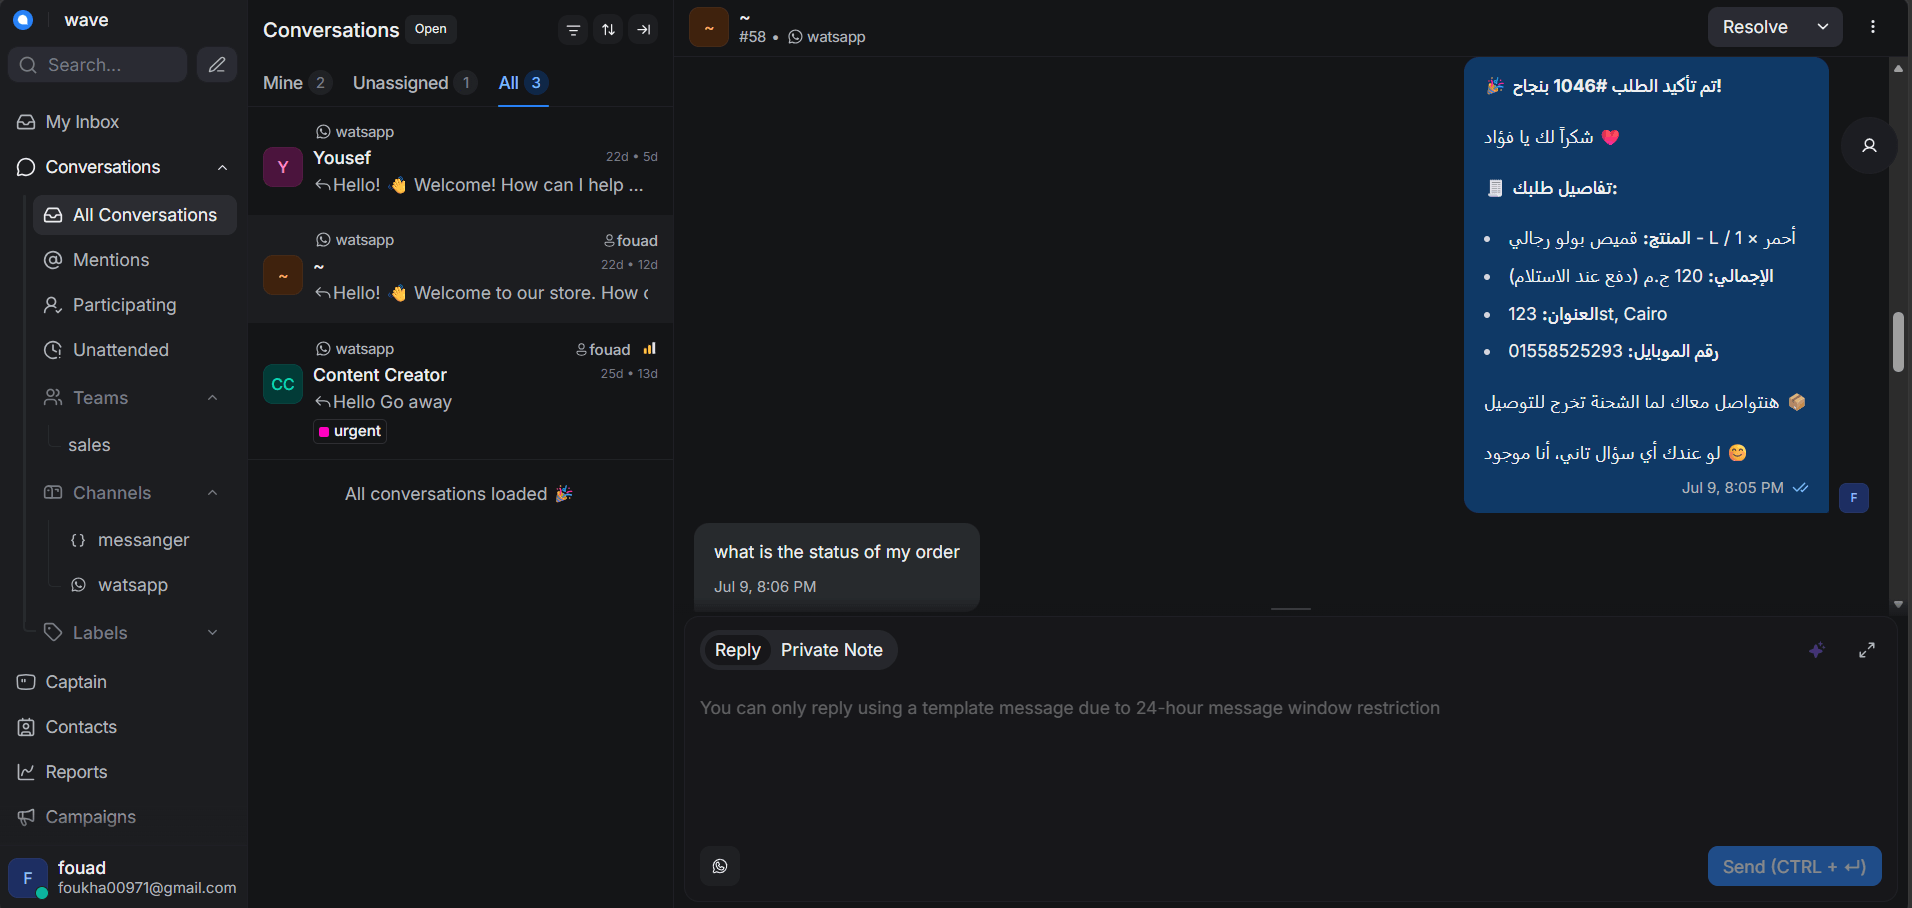Click the sort conversations arrows icon
This screenshot has width=1912, height=908.
click(x=608, y=30)
